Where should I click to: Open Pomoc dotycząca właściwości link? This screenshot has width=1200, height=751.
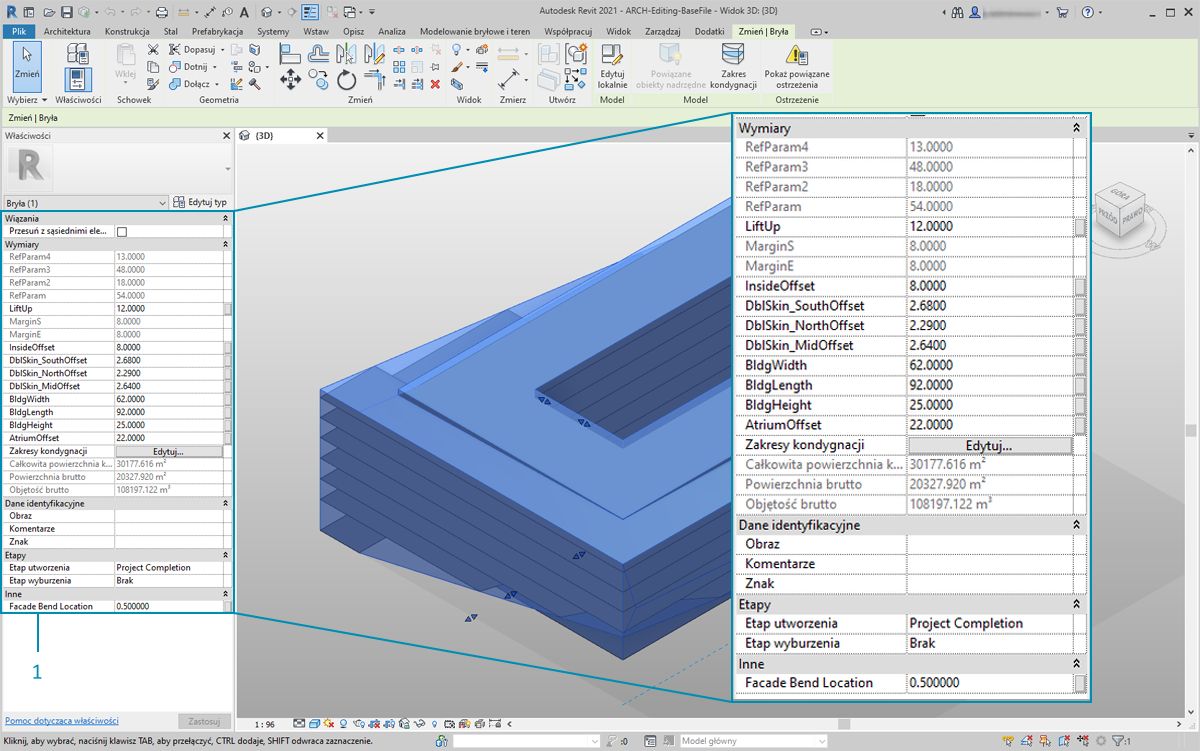[62, 720]
